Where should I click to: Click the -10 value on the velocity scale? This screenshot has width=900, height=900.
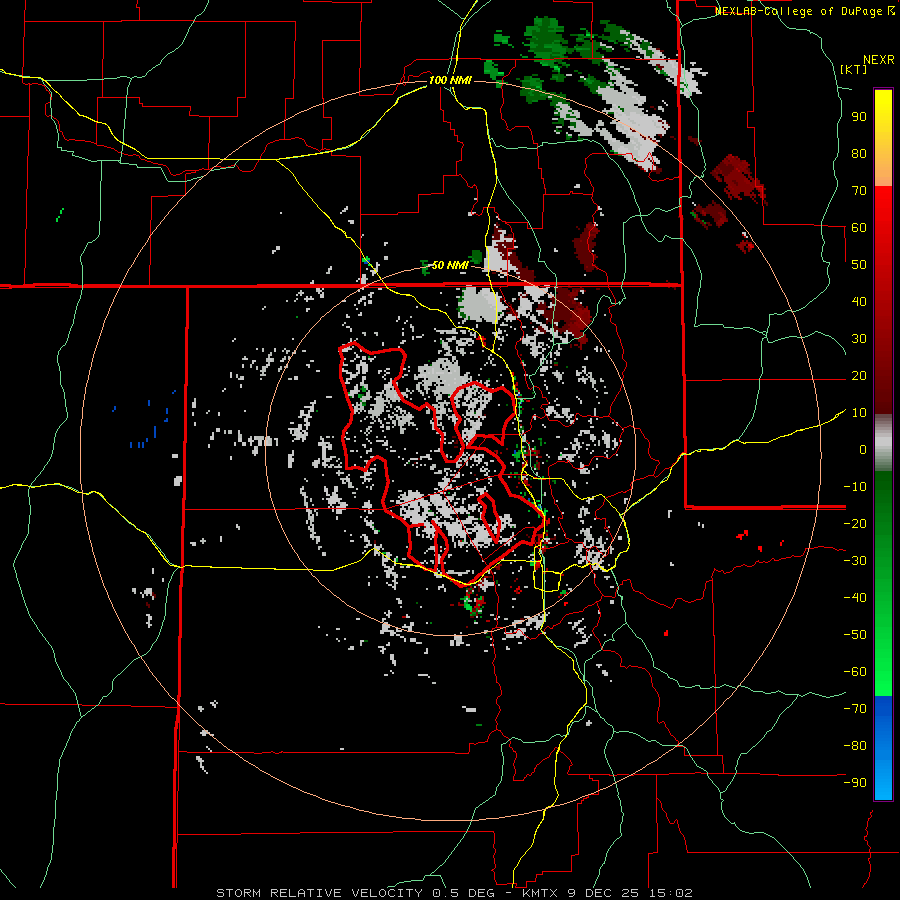coord(855,486)
